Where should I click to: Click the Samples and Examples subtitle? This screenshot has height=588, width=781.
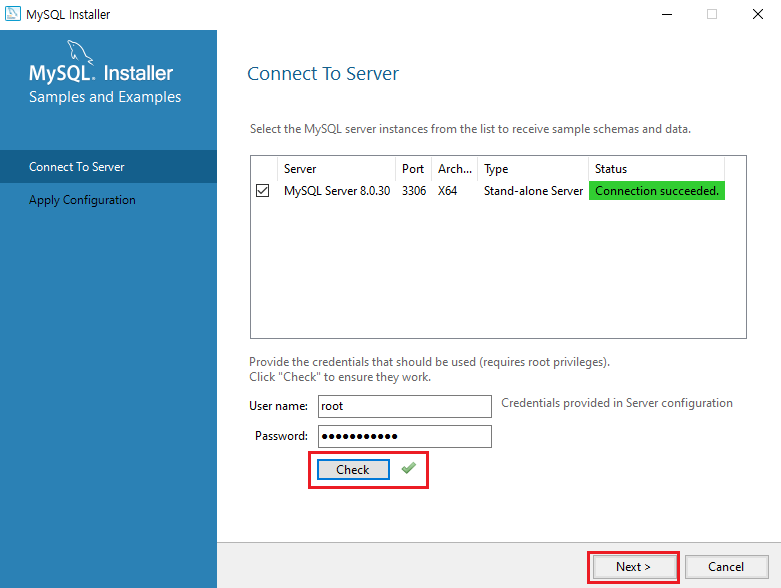[x=105, y=97]
